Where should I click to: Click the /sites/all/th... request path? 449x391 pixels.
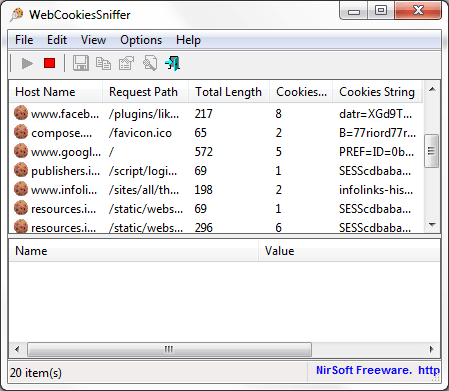coord(144,190)
